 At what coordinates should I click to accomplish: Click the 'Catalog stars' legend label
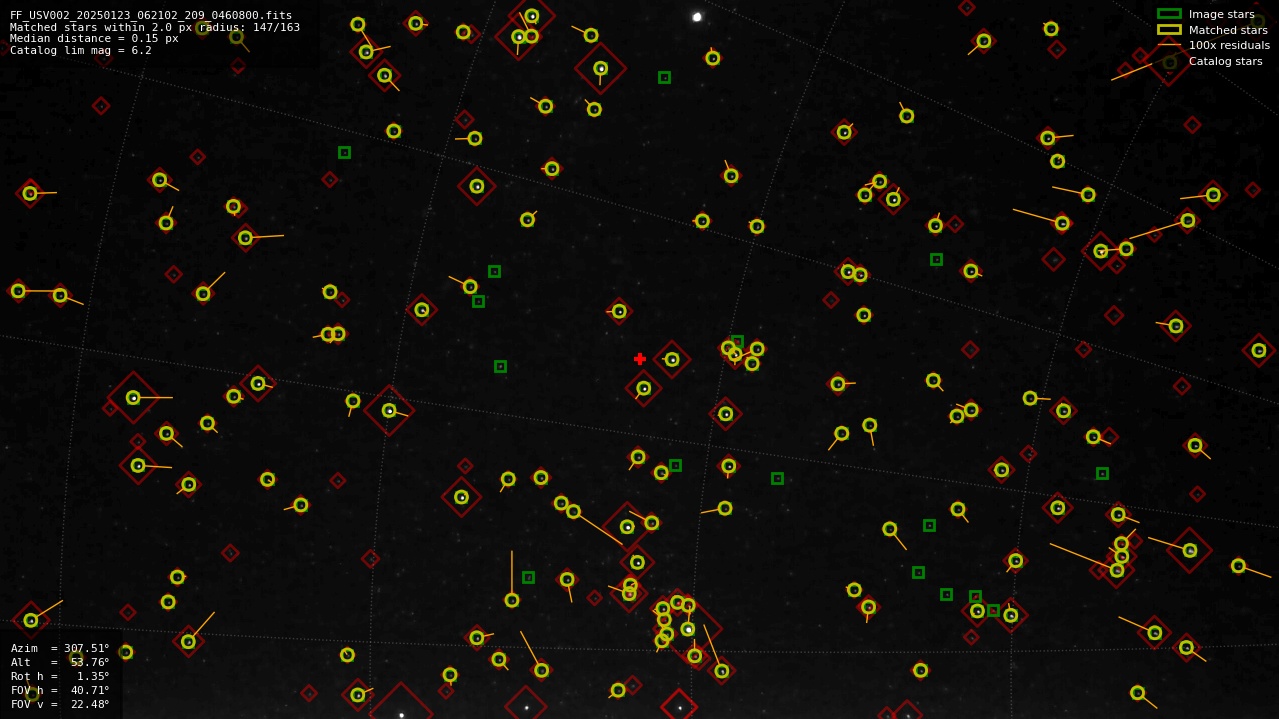click(x=1225, y=61)
